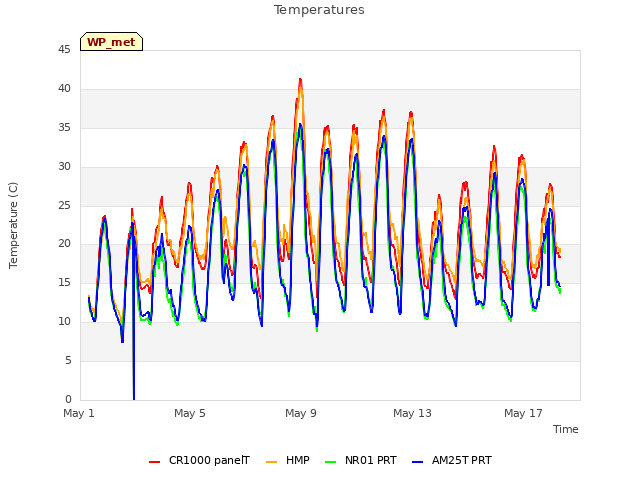Click the 25 y-axis tick label
Viewport: 640px width, 480px height.
point(64,205)
